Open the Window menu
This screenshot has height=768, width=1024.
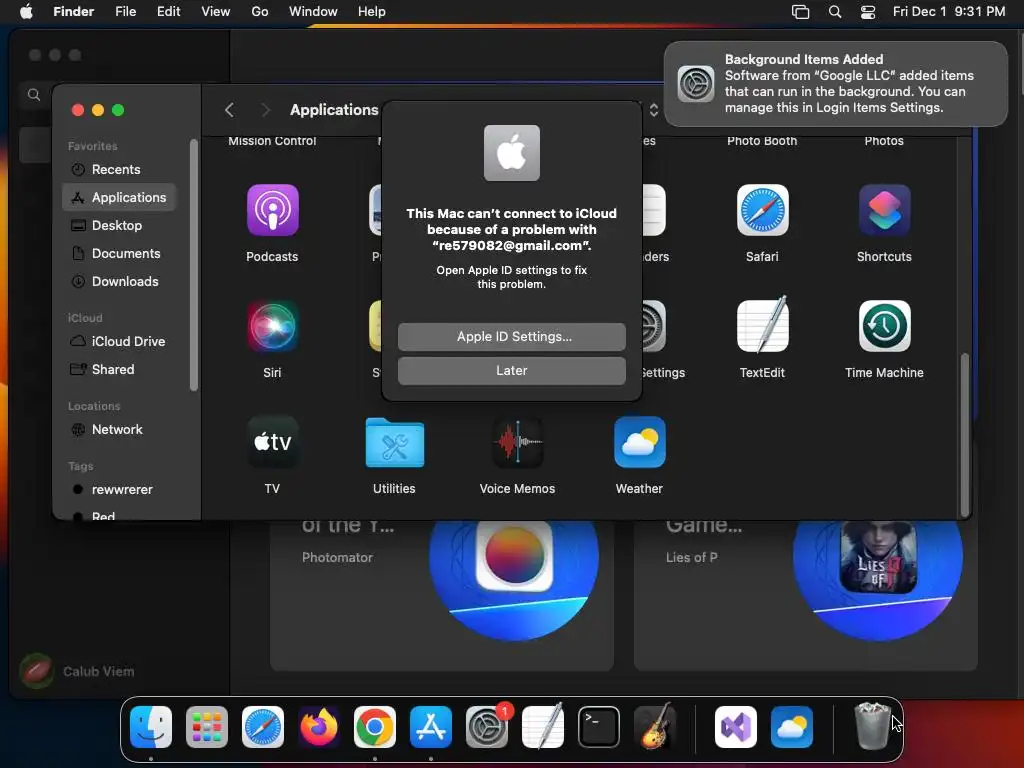[x=313, y=12]
